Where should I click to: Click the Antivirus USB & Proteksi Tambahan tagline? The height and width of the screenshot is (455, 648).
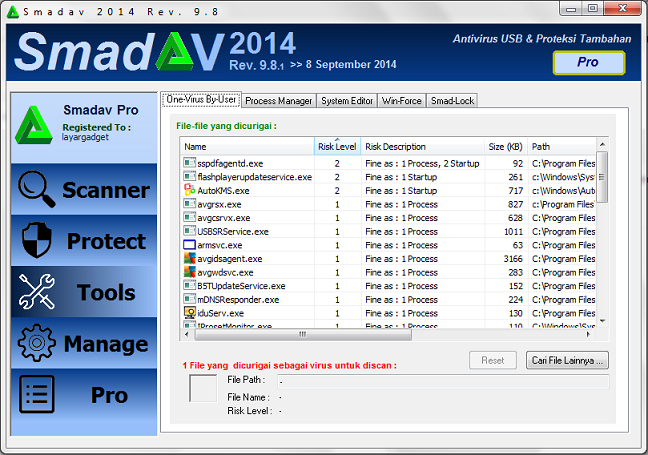tap(542, 39)
